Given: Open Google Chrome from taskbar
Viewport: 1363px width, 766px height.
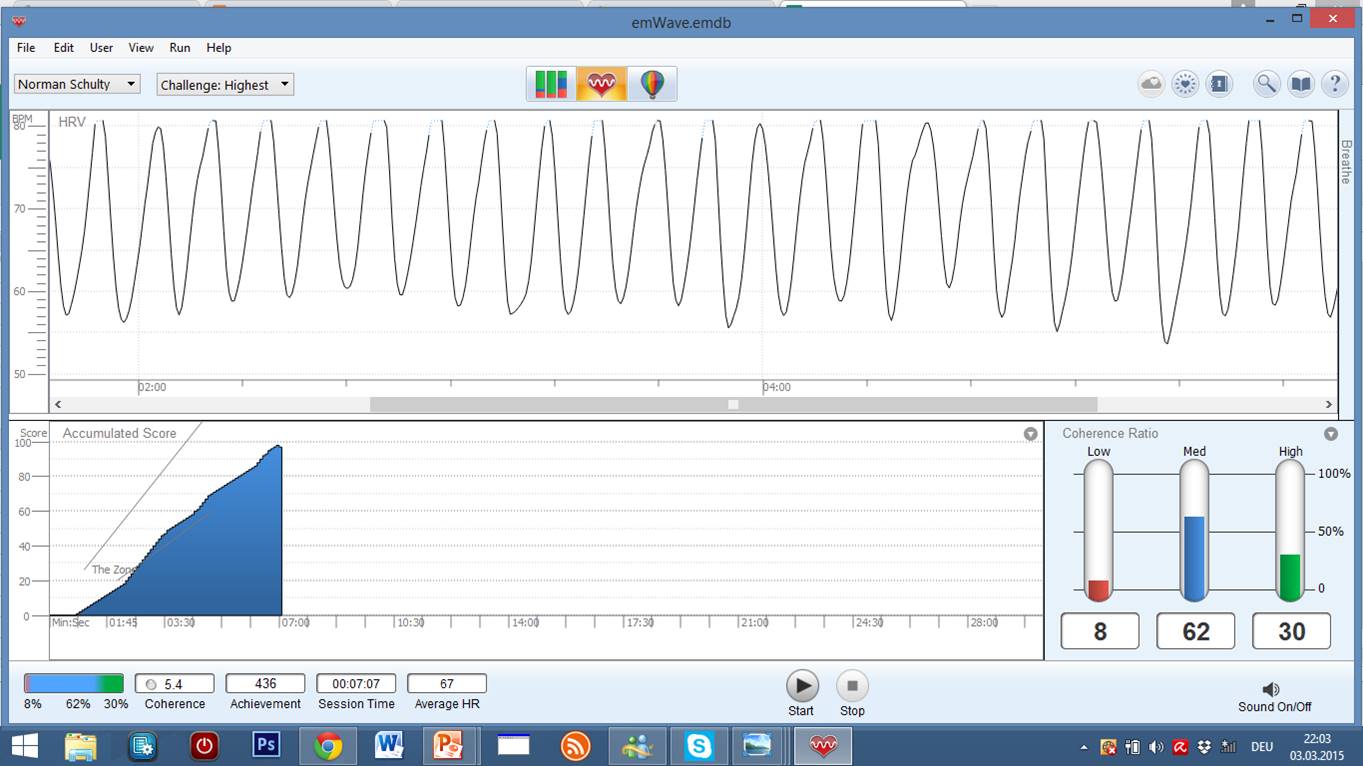Looking at the screenshot, I should (x=328, y=746).
